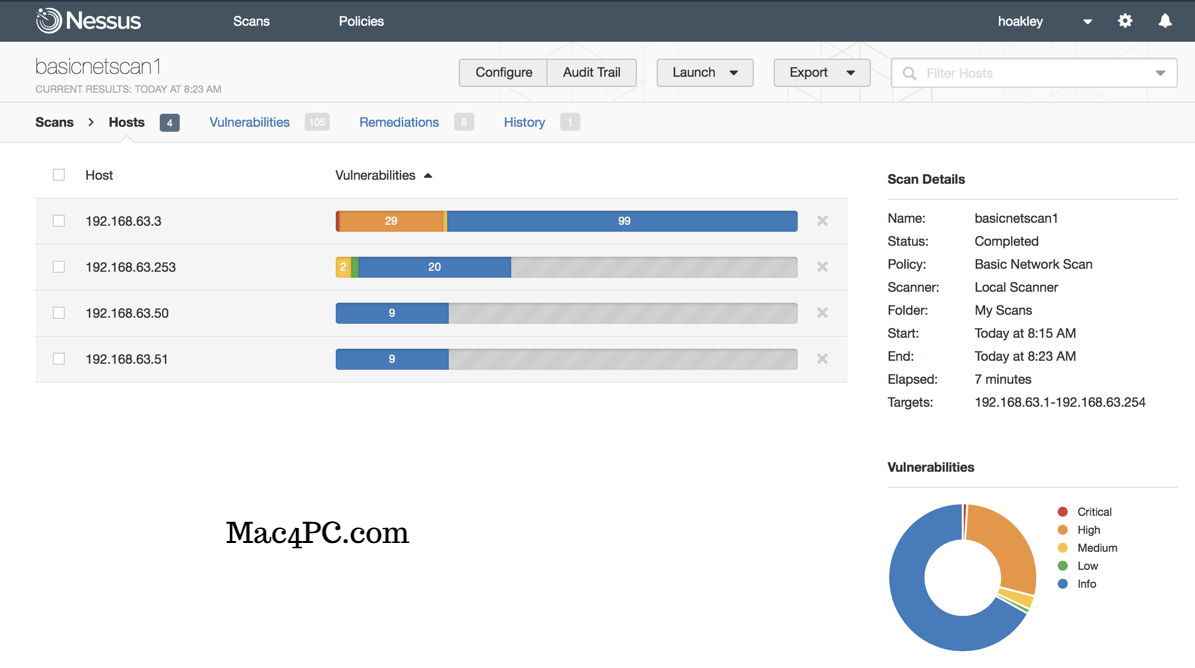The width and height of the screenshot is (1195, 668).
Task: Click the History count badge 1
Action: click(569, 122)
